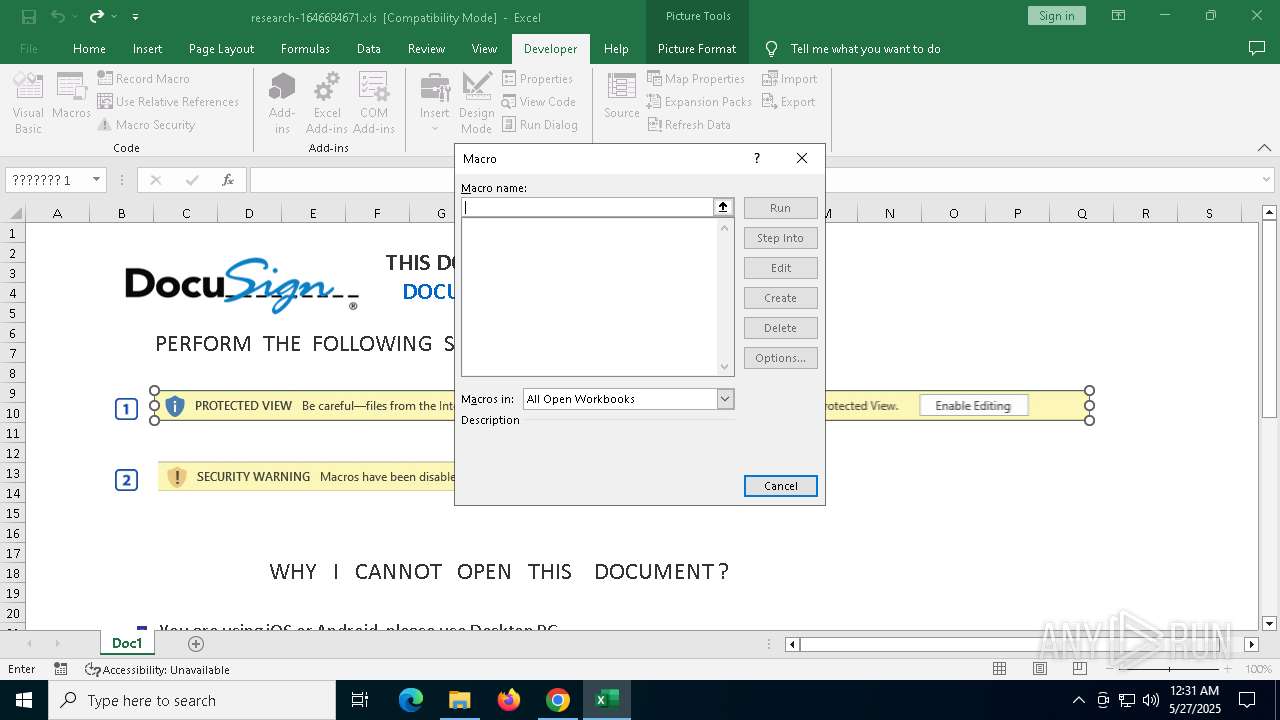Click Export XML button
This screenshot has height=720, width=1280.
pos(789,102)
